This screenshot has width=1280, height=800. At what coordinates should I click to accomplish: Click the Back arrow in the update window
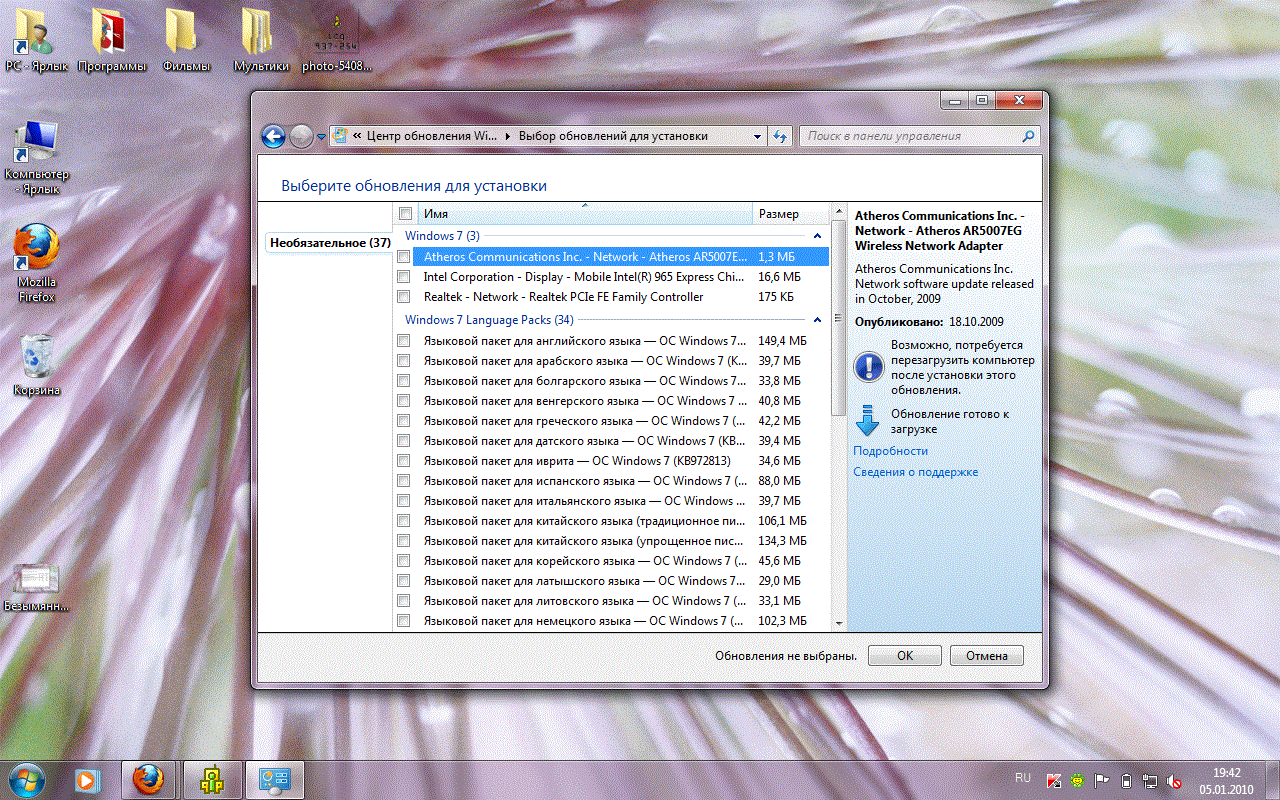pos(273,136)
